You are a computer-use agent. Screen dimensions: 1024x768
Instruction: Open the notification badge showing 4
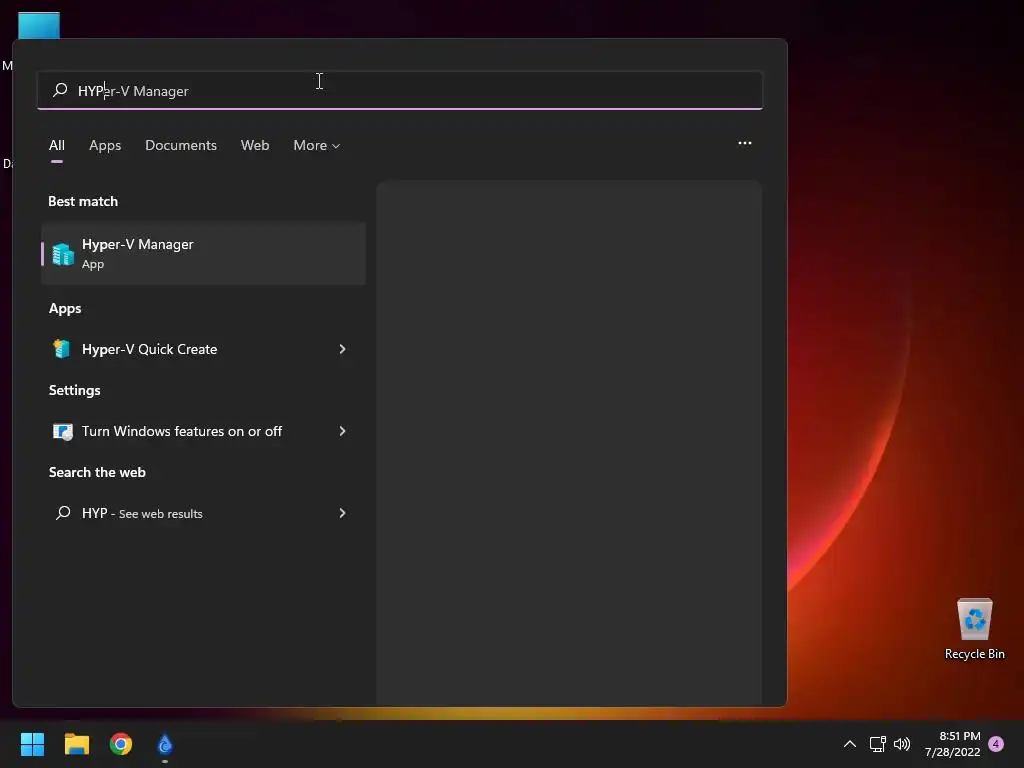click(x=996, y=744)
